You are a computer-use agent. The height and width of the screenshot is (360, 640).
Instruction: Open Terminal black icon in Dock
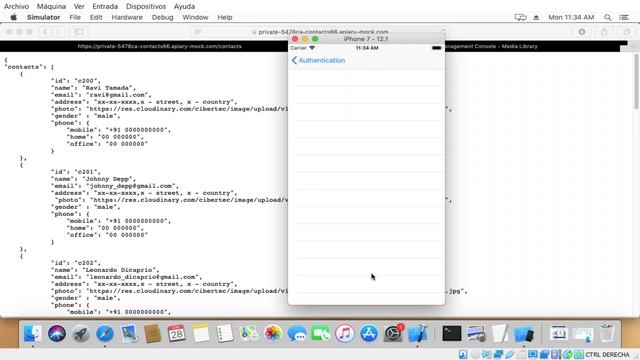pos(451,333)
